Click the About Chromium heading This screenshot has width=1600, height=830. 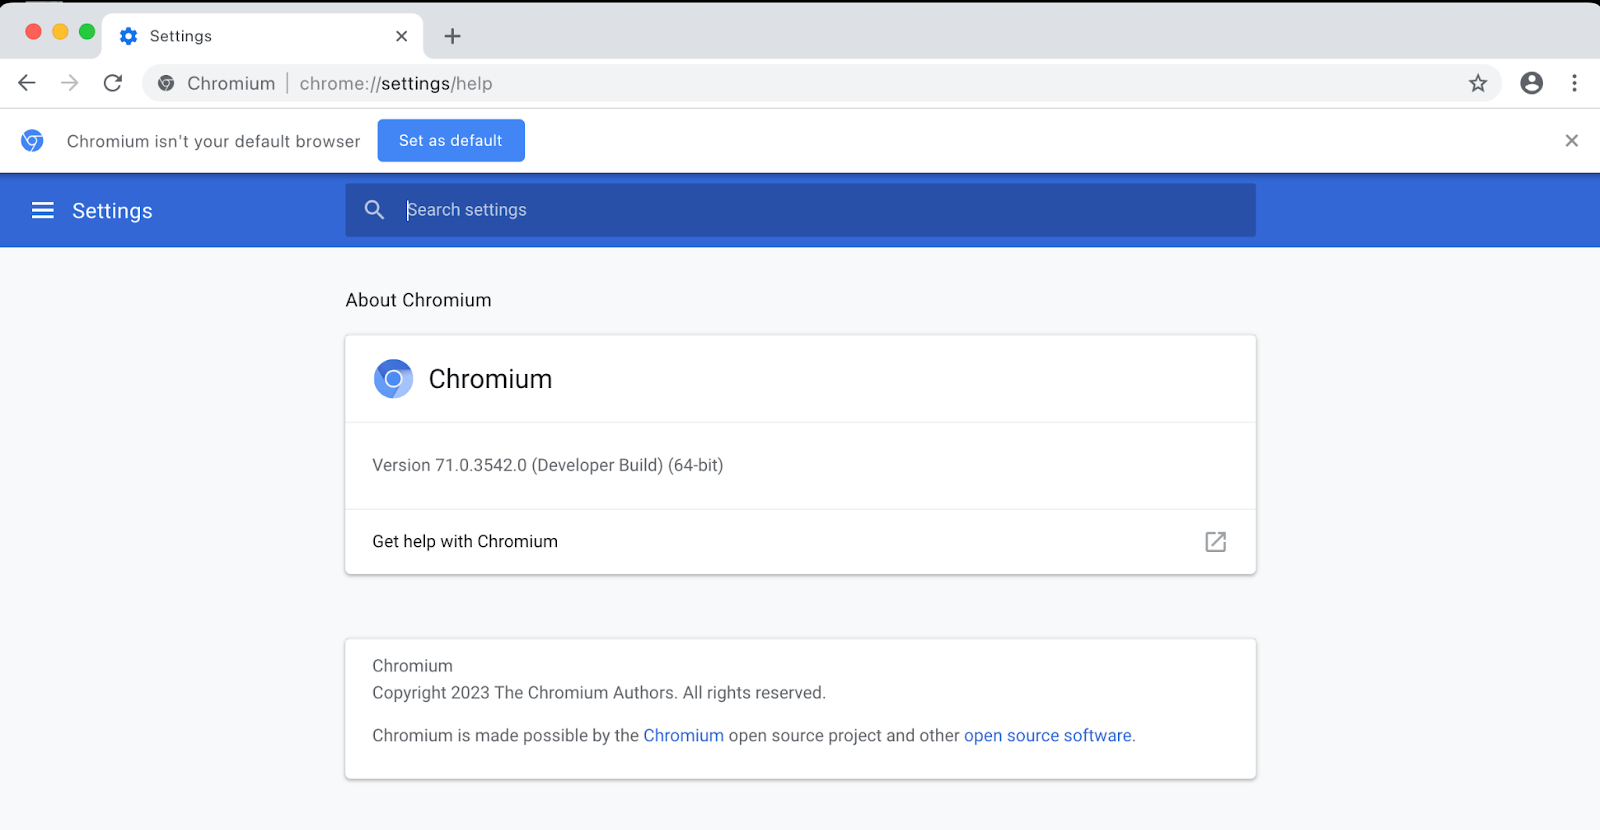coord(418,300)
